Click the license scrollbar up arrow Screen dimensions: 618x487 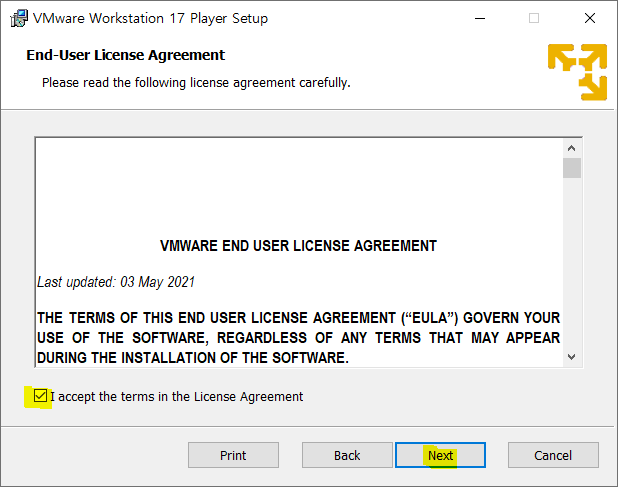coord(571,148)
